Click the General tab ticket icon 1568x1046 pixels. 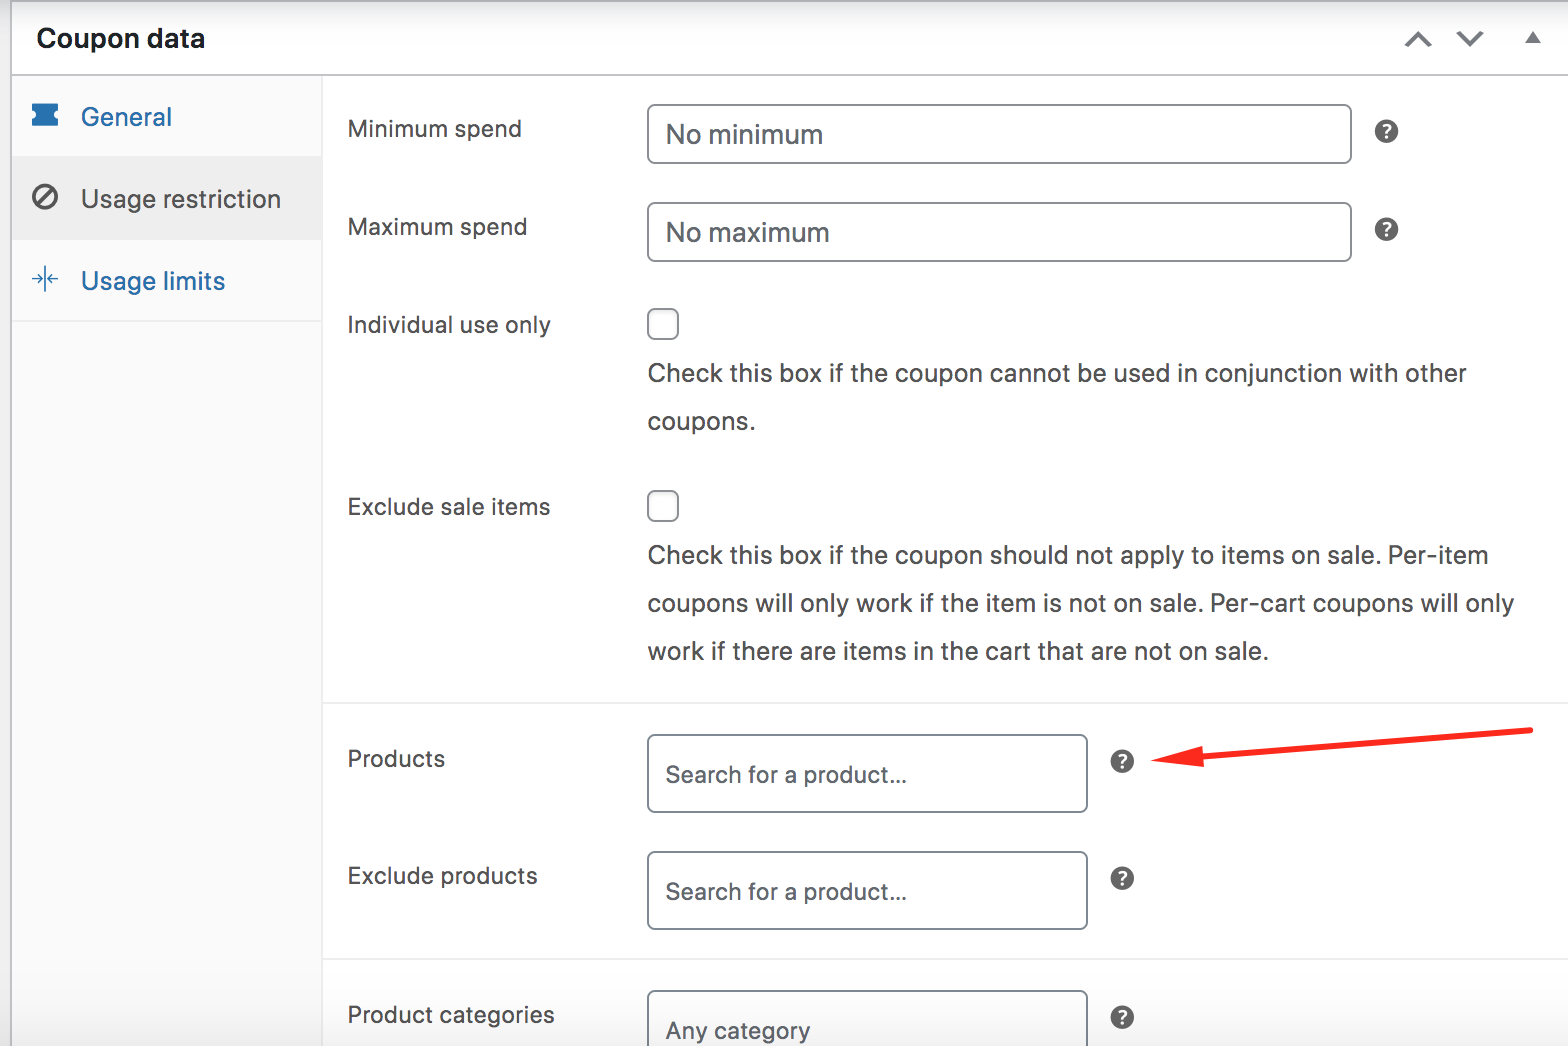pyautogui.click(x=45, y=116)
